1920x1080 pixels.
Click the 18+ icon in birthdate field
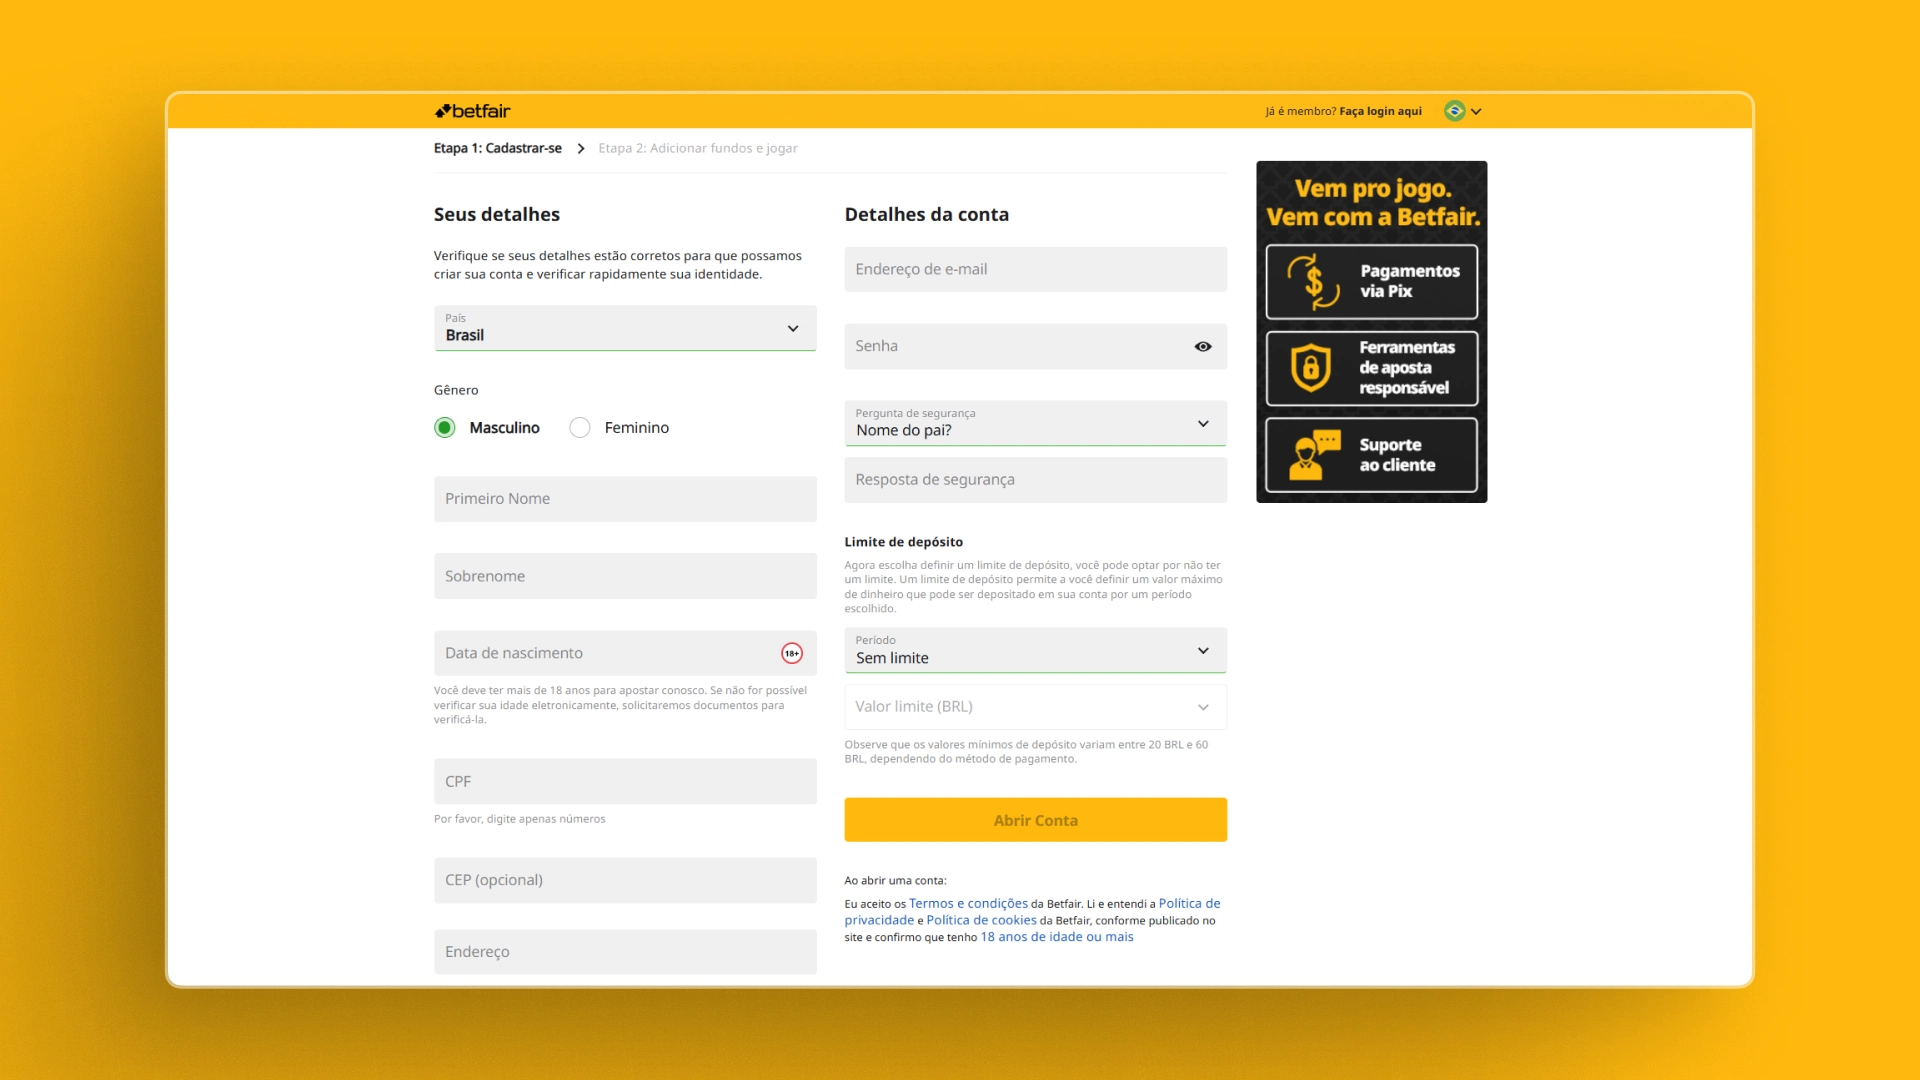tap(792, 653)
